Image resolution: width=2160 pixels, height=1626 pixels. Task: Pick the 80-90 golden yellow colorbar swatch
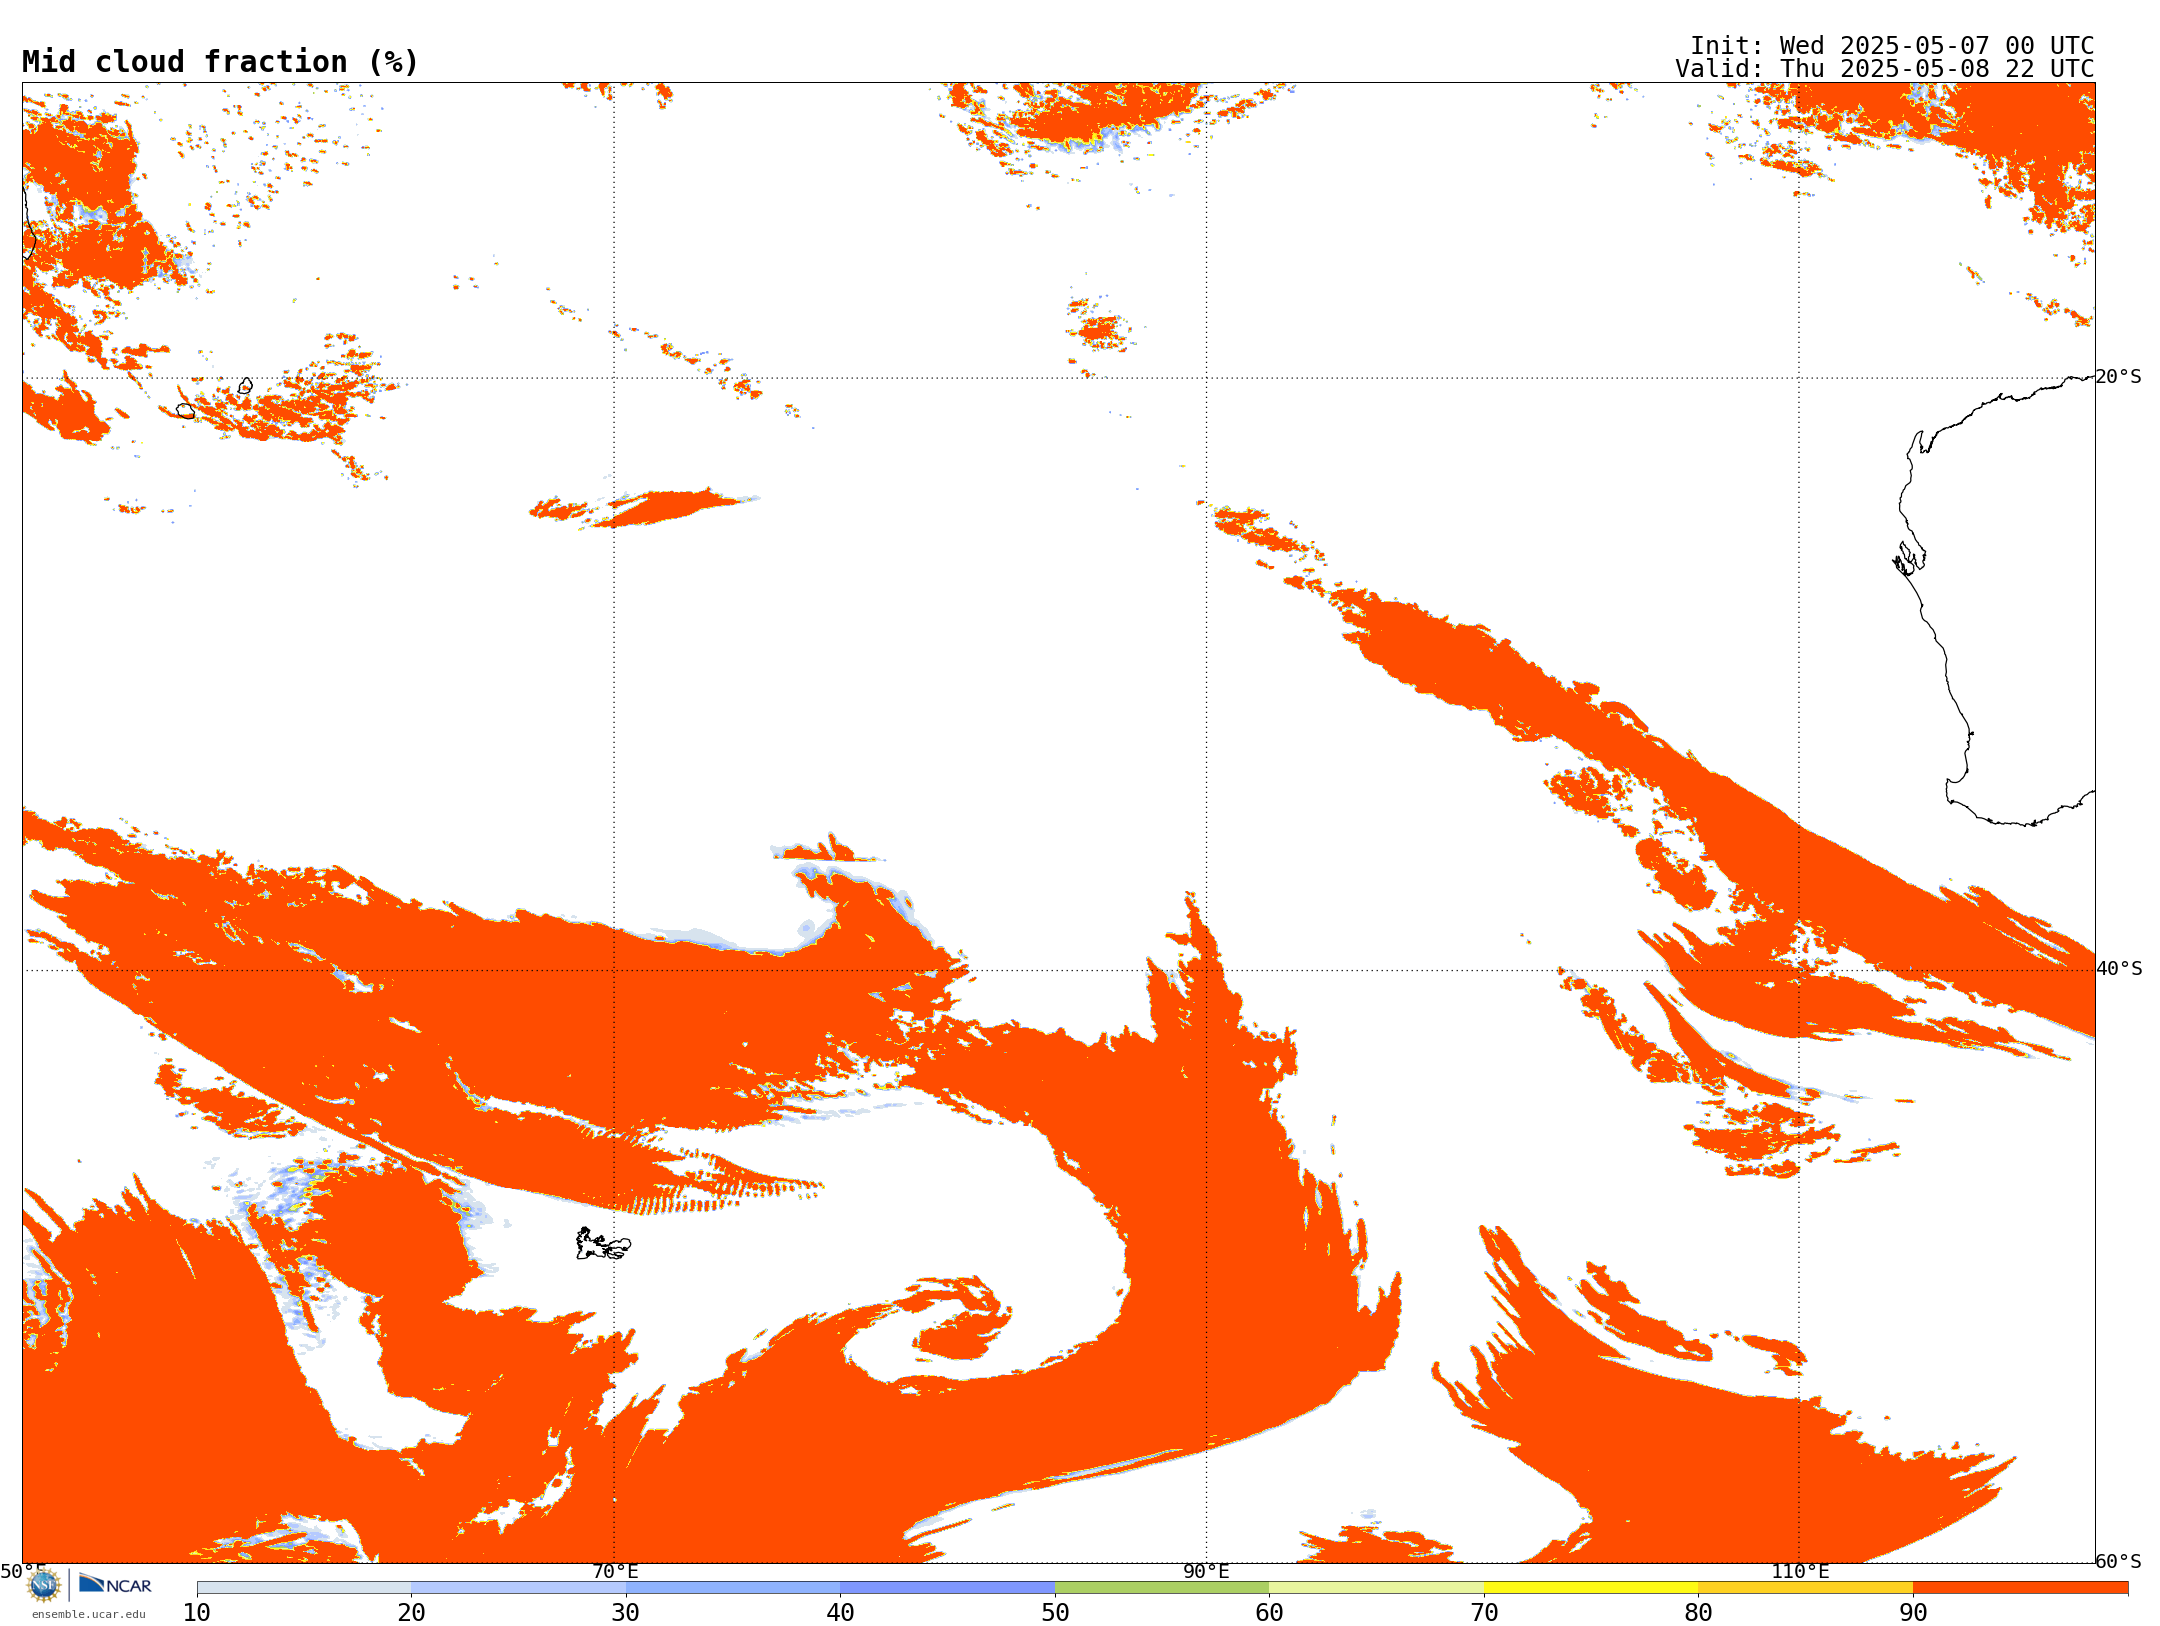pos(1805,1588)
